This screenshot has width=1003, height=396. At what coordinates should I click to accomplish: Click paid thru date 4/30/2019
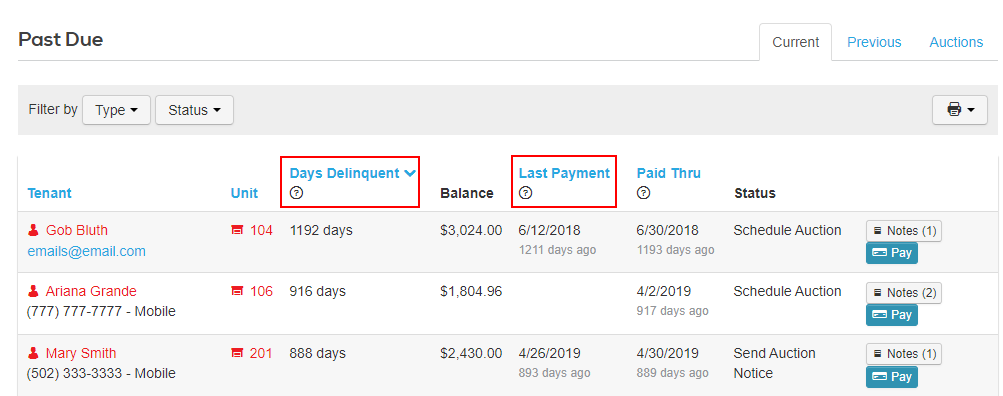pyautogui.click(x=668, y=353)
